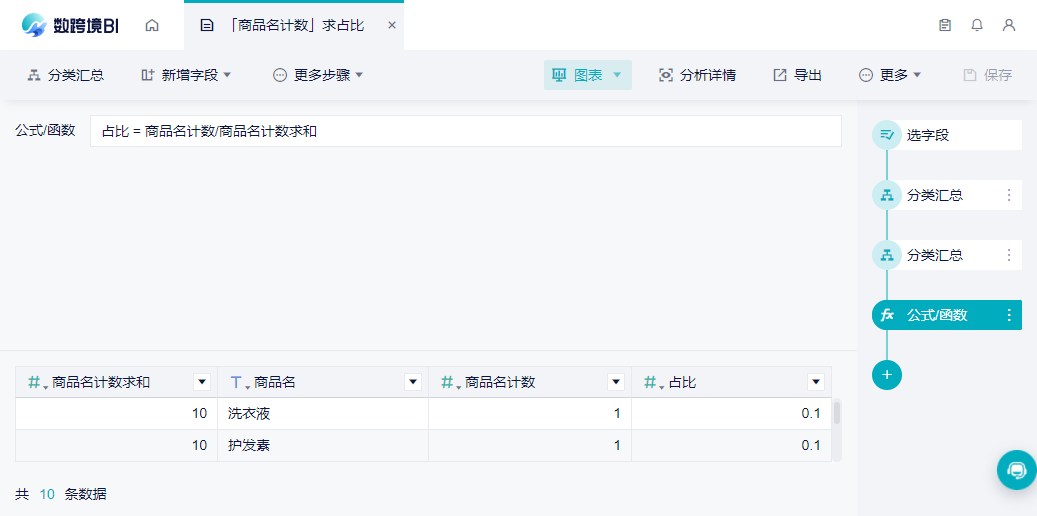Click 分类汇总 in the toolbar
Screen dimensions: 1037x516
pos(65,75)
